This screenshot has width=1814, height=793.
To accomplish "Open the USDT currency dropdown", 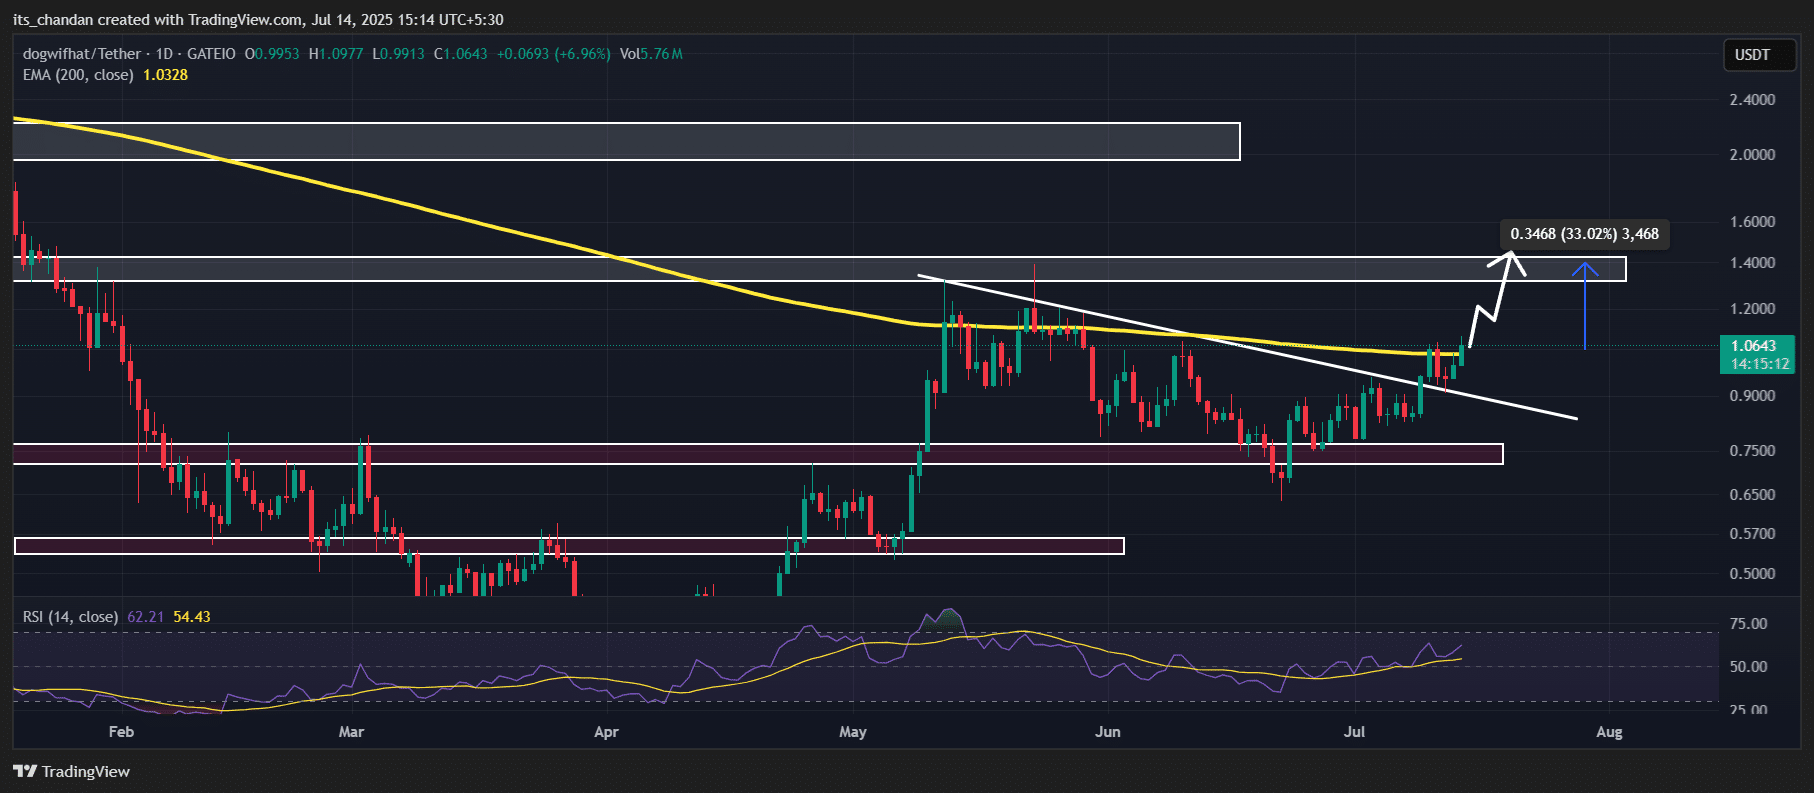I will (x=1752, y=55).
